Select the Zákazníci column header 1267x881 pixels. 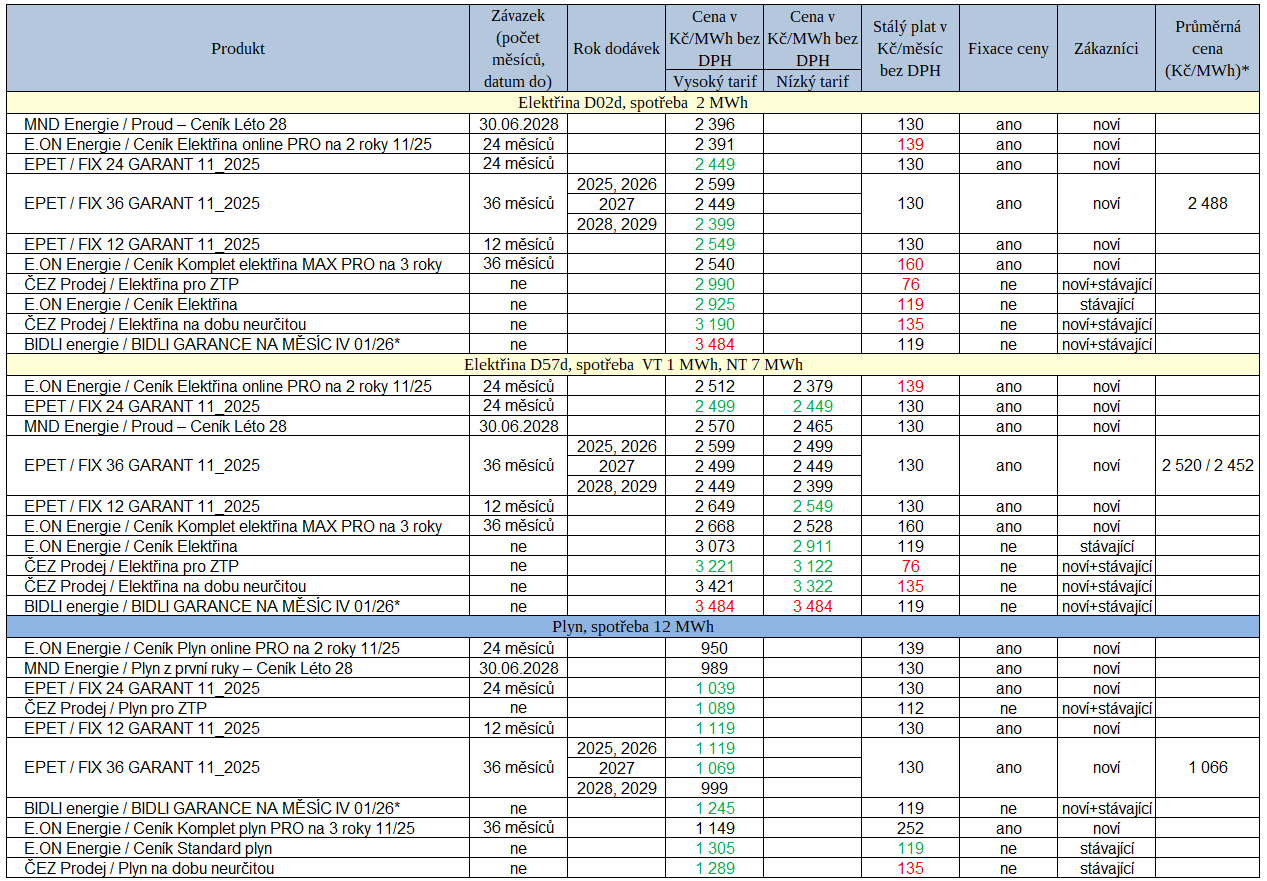tap(1106, 49)
